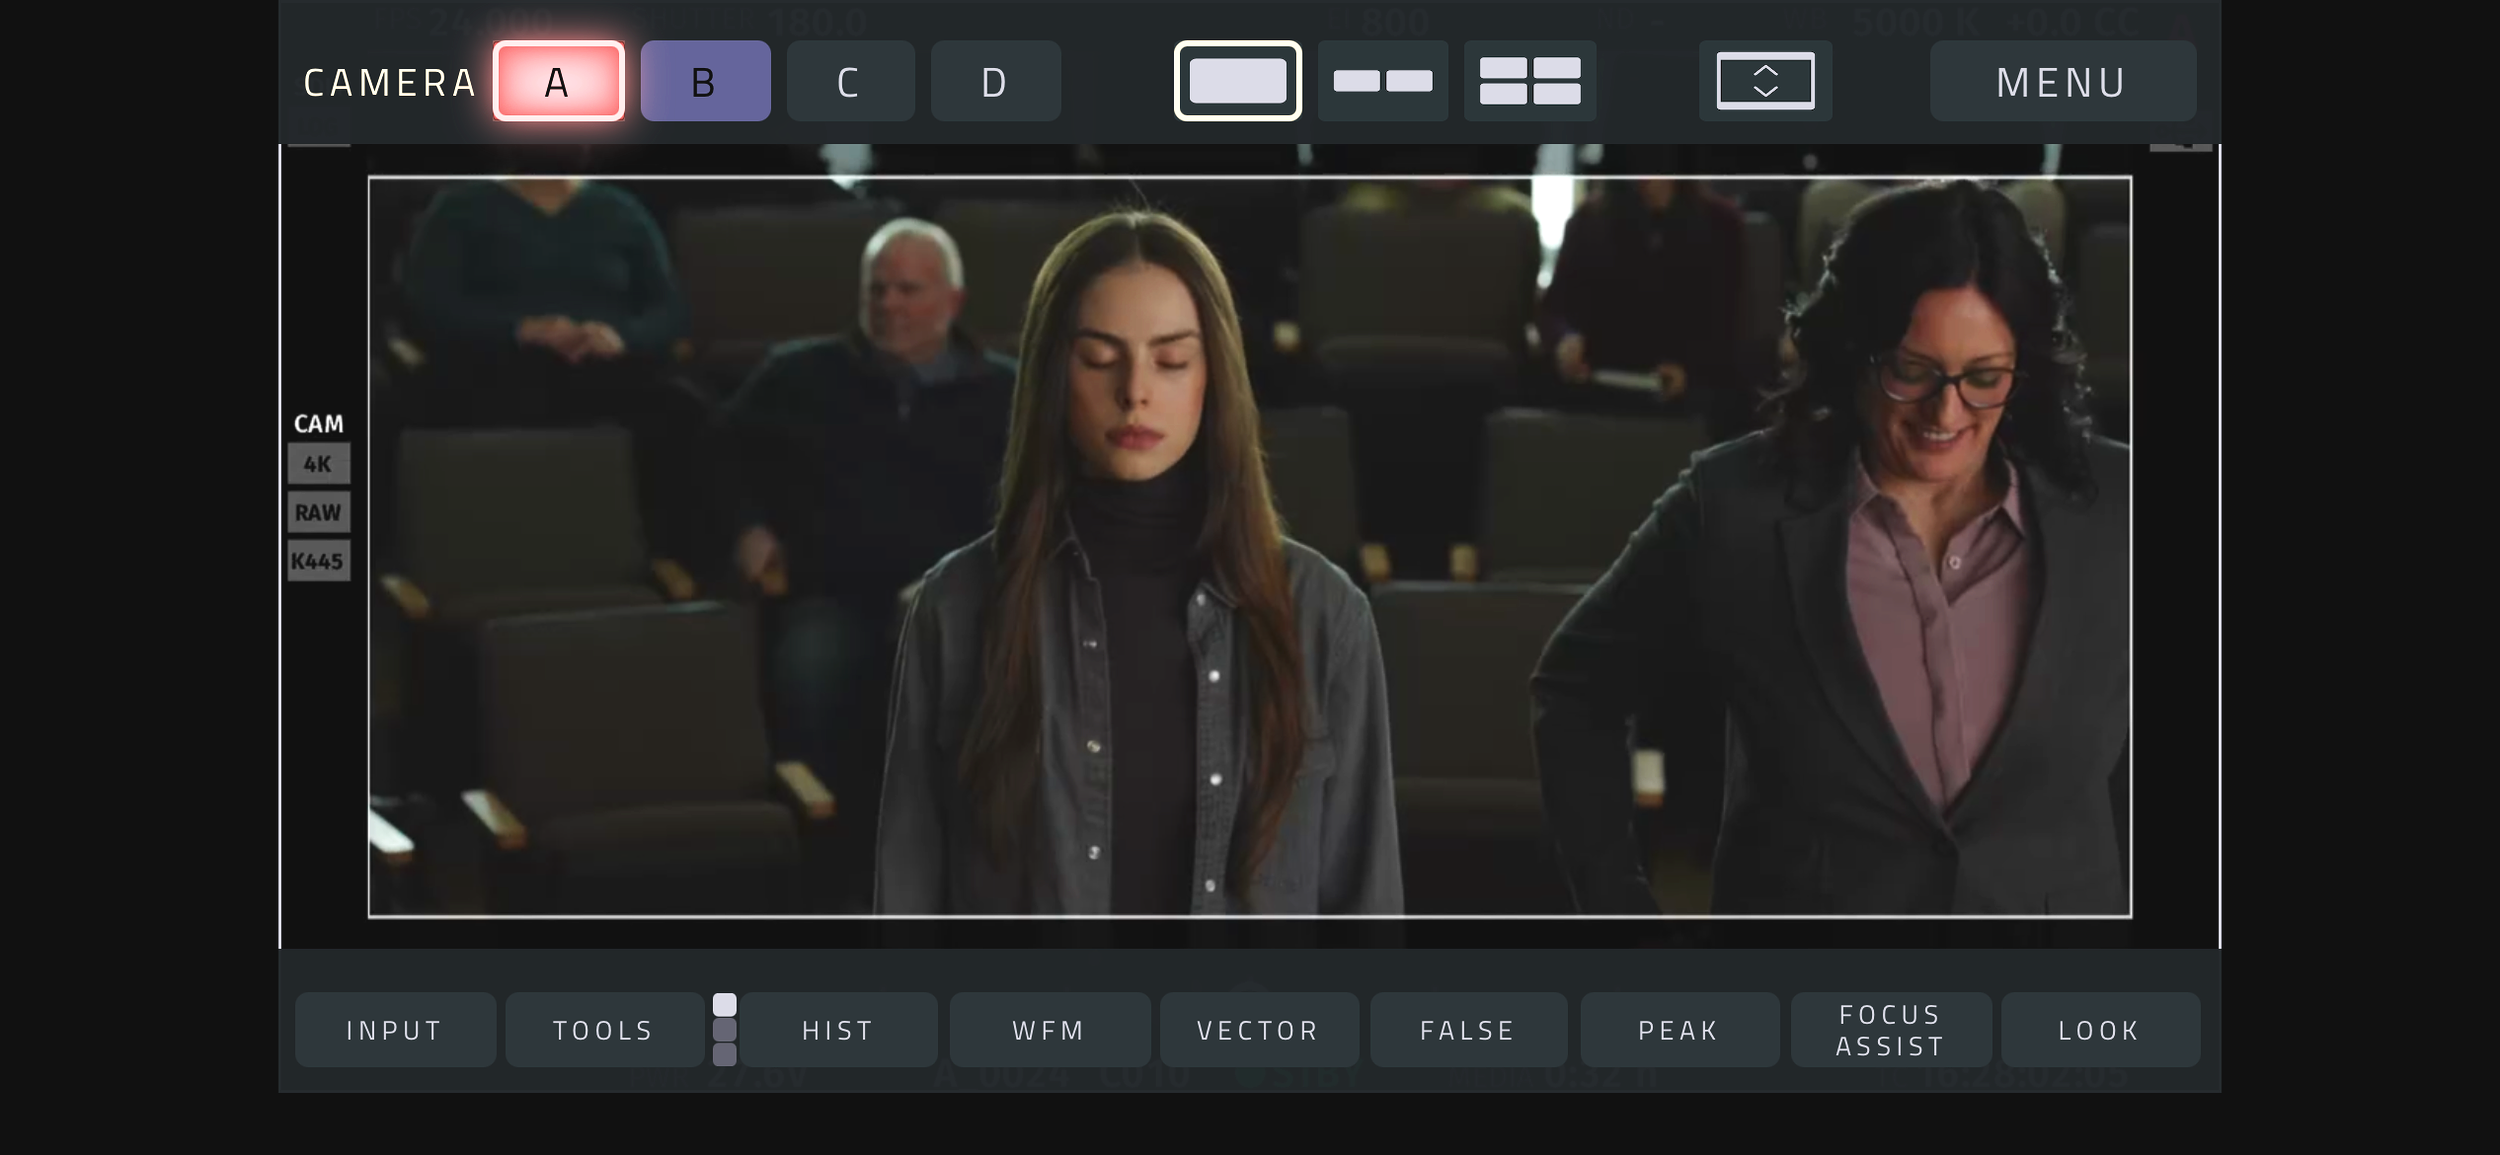2500x1155 pixels.
Task: Select Camera A
Action: click(558, 81)
